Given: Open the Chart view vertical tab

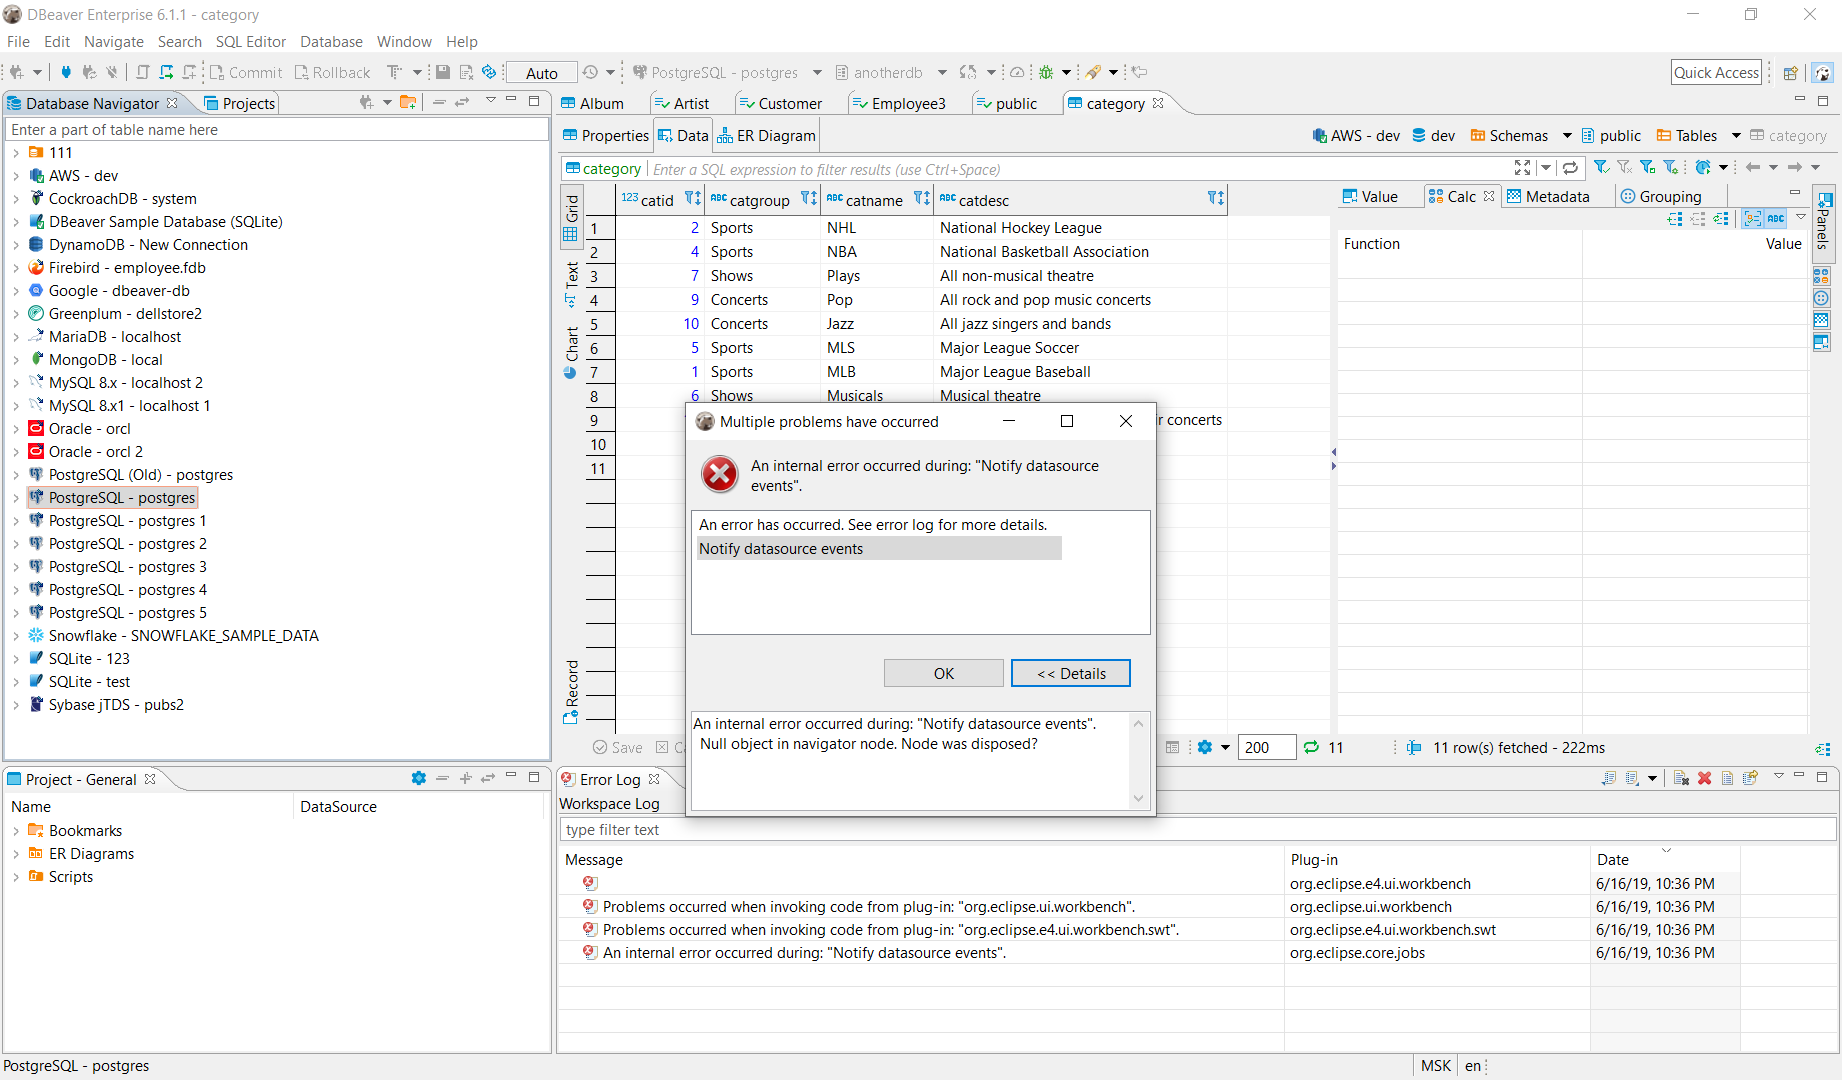Looking at the screenshot, I should 571,352.
